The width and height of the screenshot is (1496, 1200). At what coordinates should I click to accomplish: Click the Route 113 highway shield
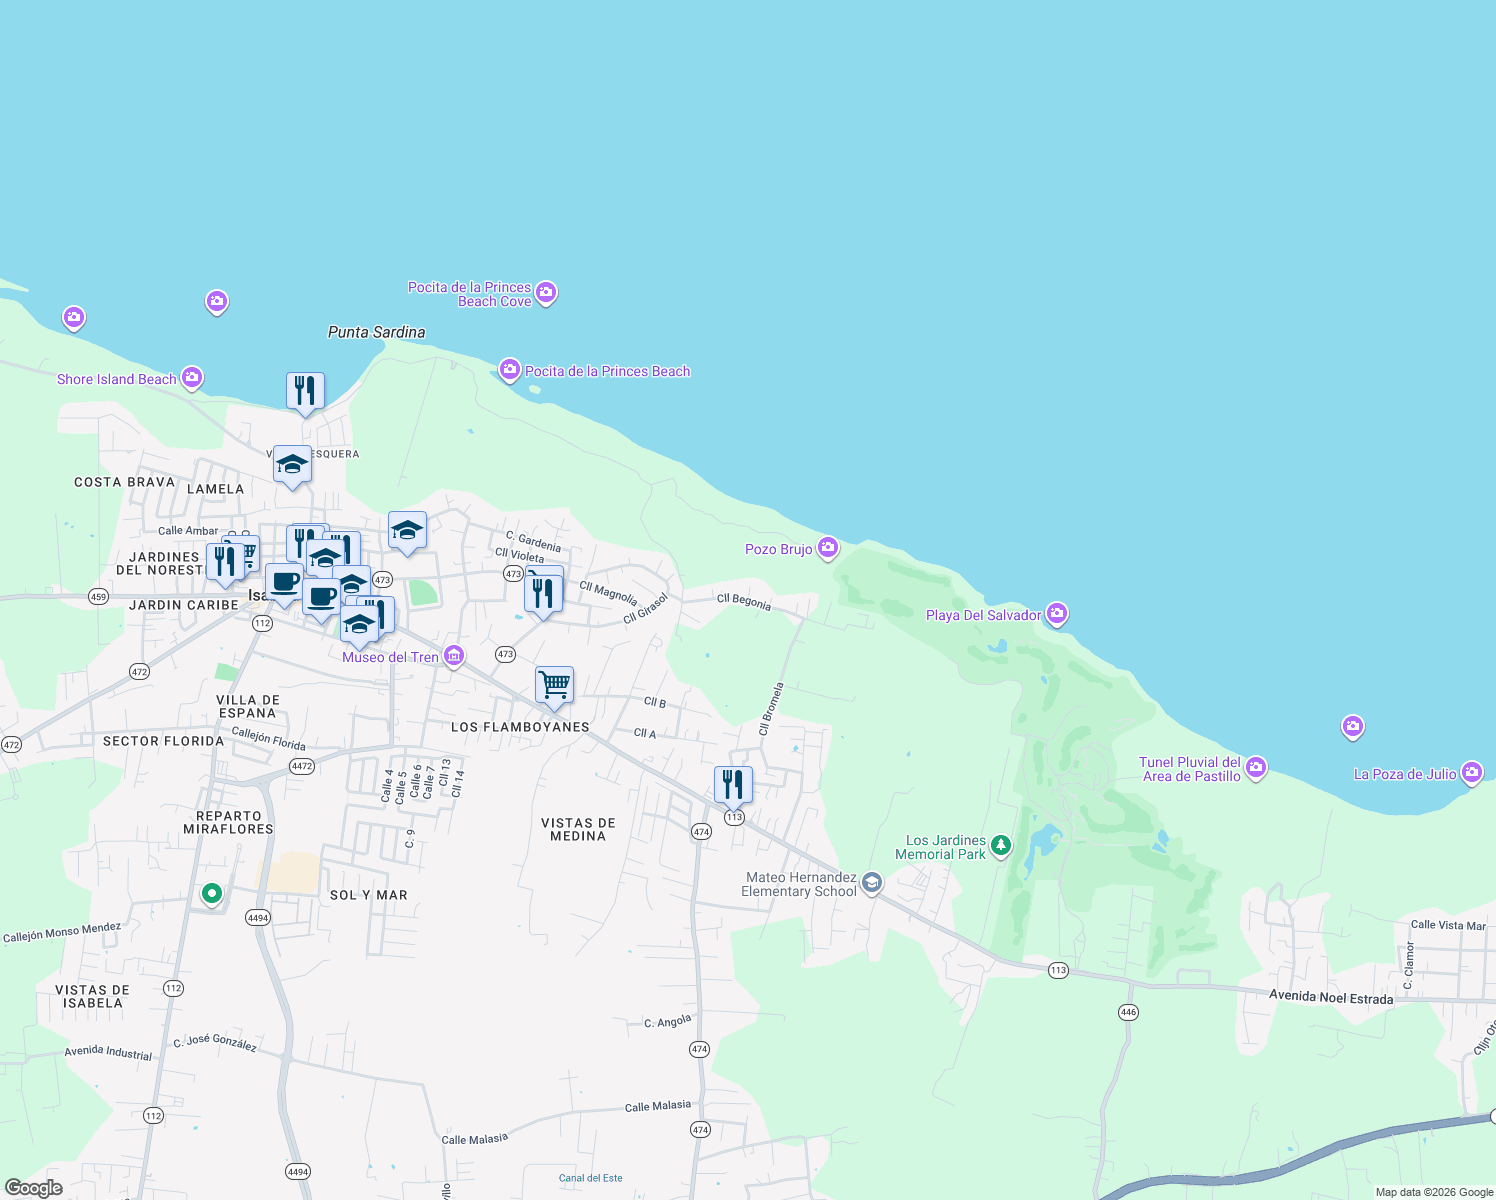pyautogui.click(x=733, y=817)
